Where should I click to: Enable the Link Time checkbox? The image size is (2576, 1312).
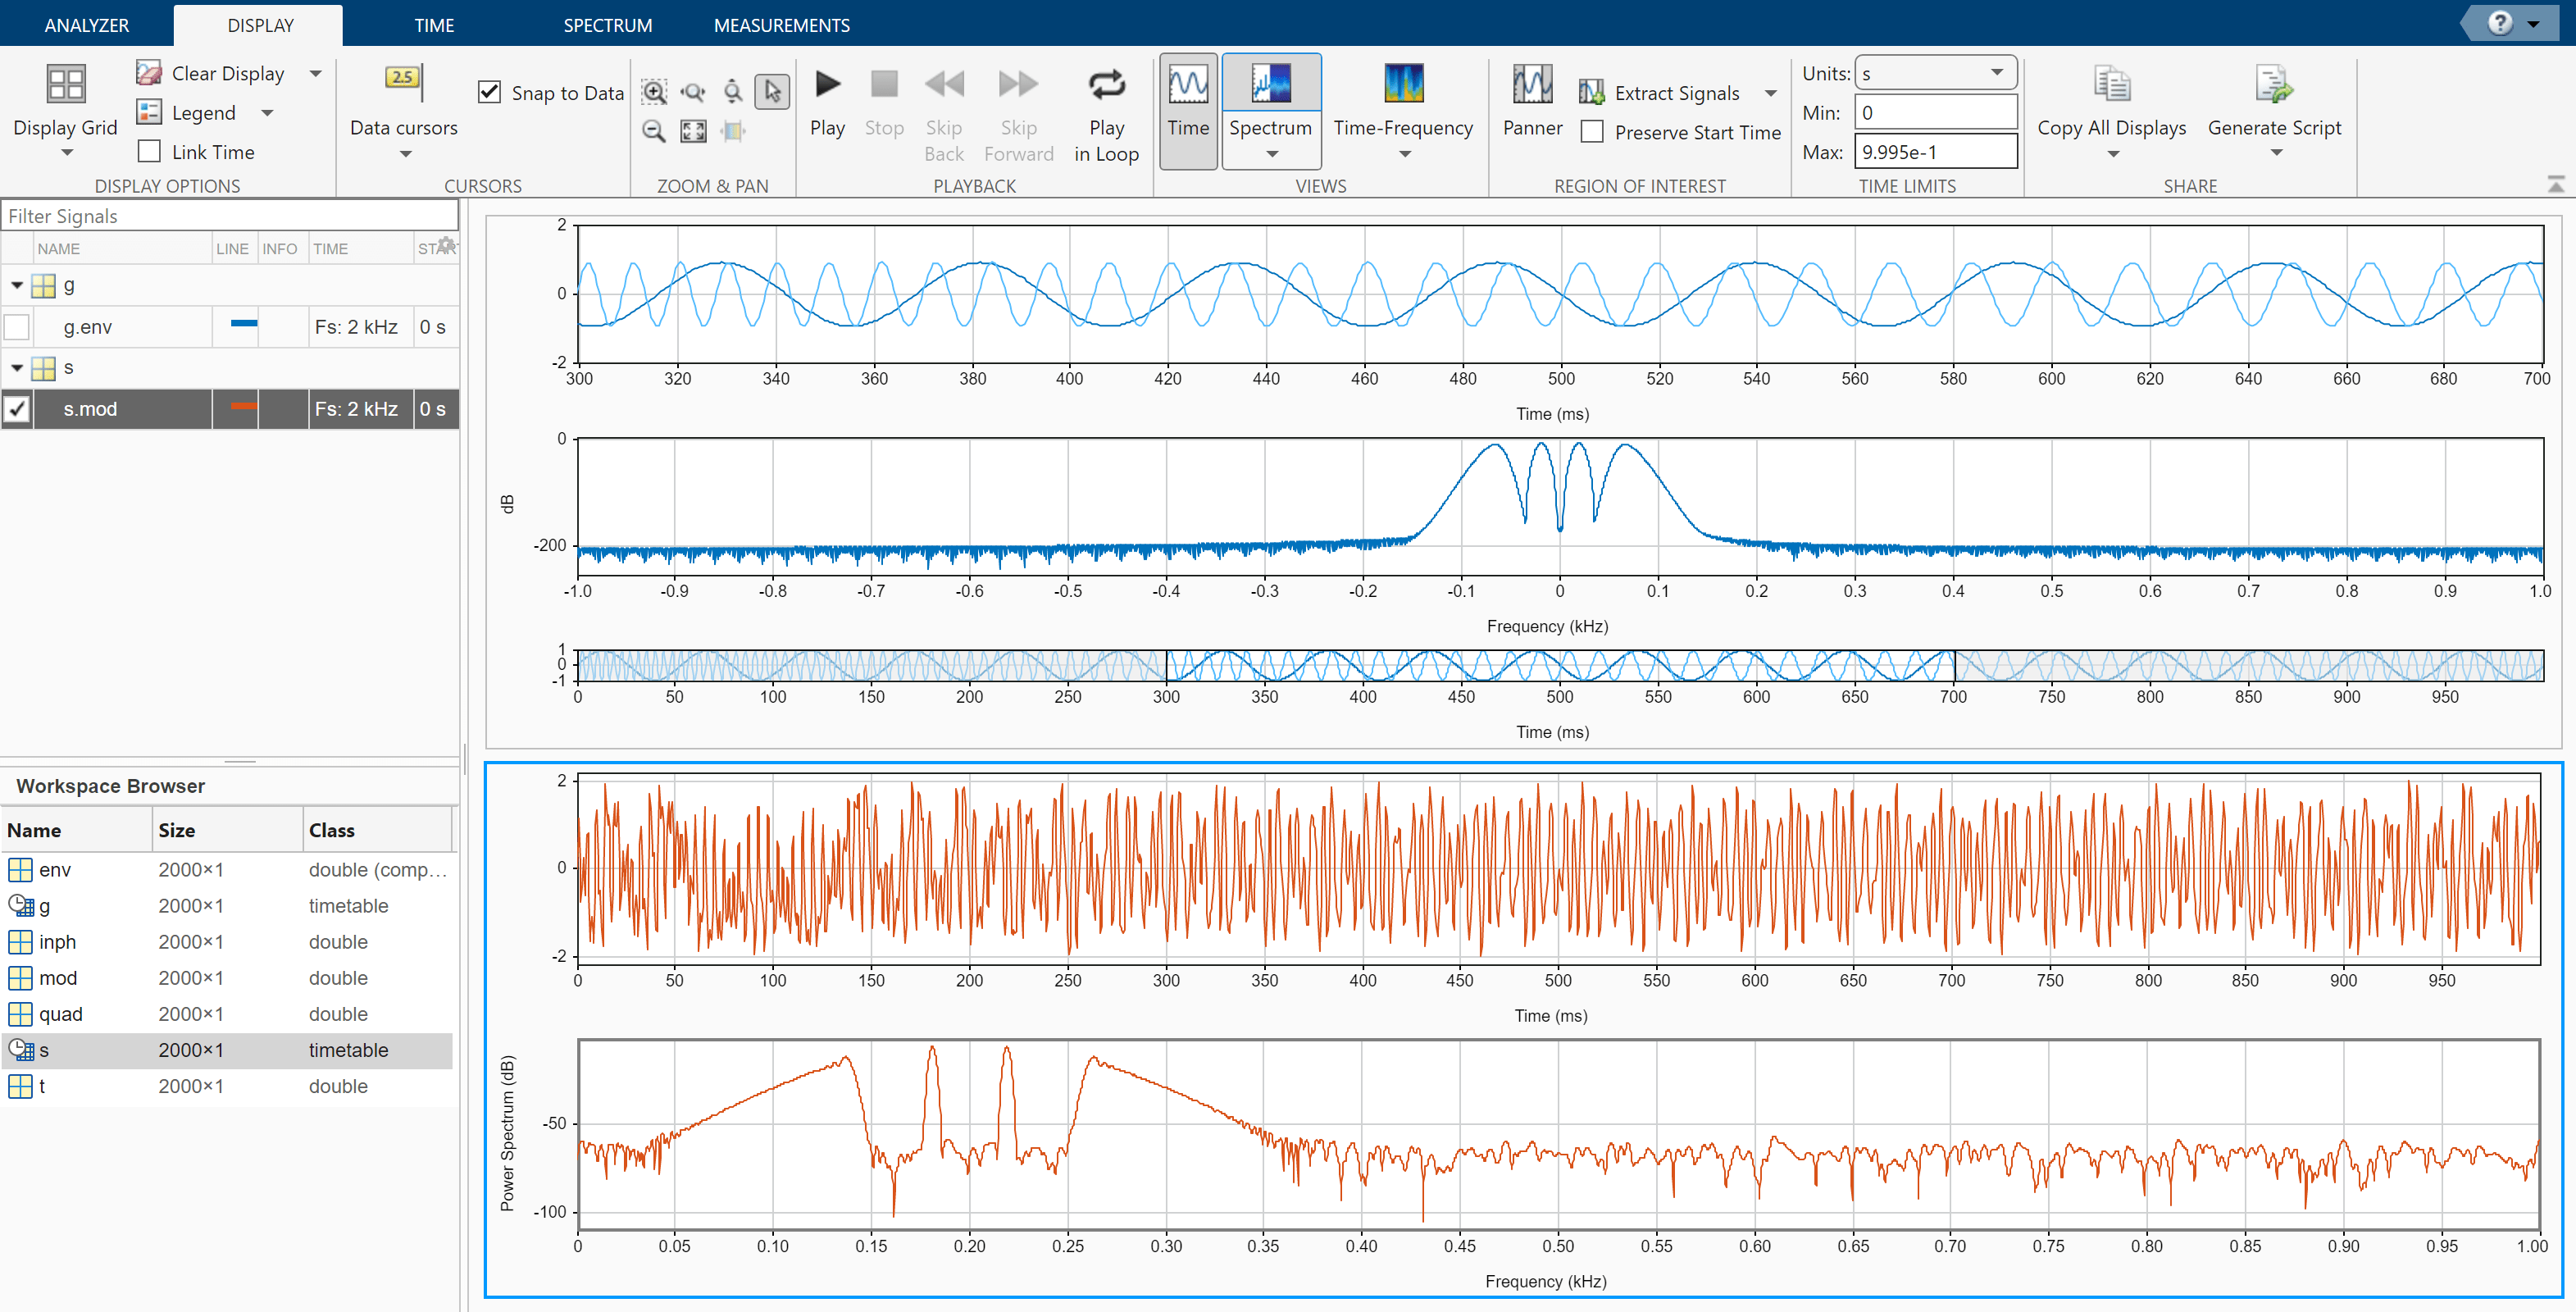point(150,152)
